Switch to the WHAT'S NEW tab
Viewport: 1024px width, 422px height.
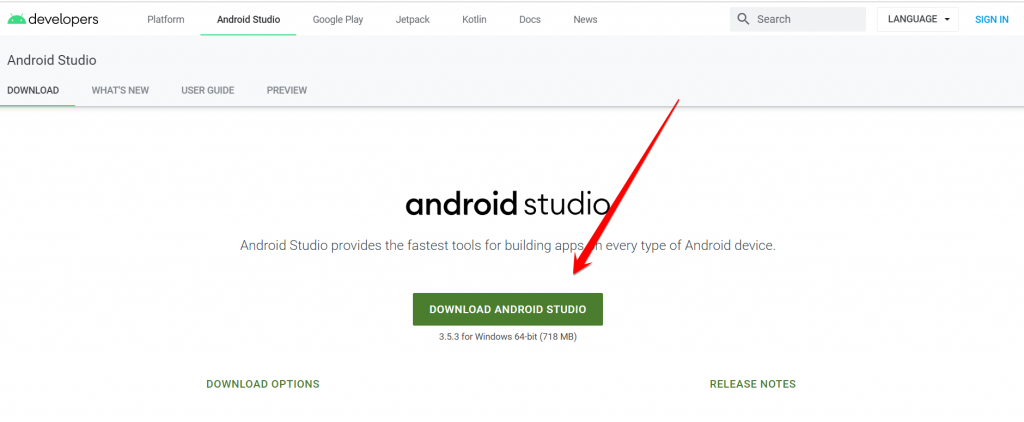click(120, 90)
